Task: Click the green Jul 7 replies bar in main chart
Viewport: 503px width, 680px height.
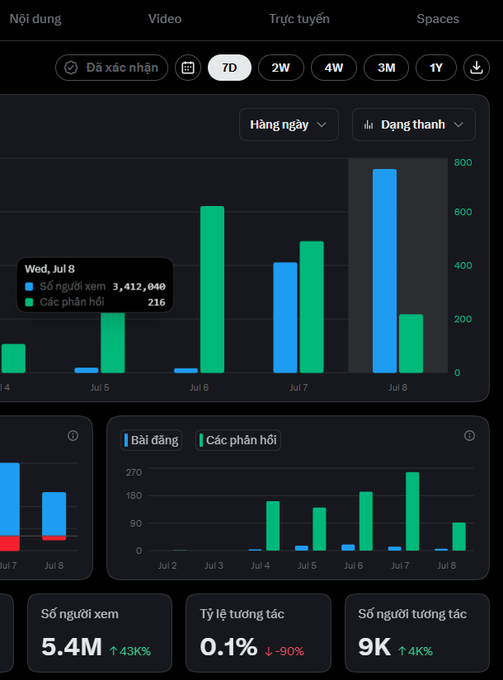Action: (x=312, y=307)
